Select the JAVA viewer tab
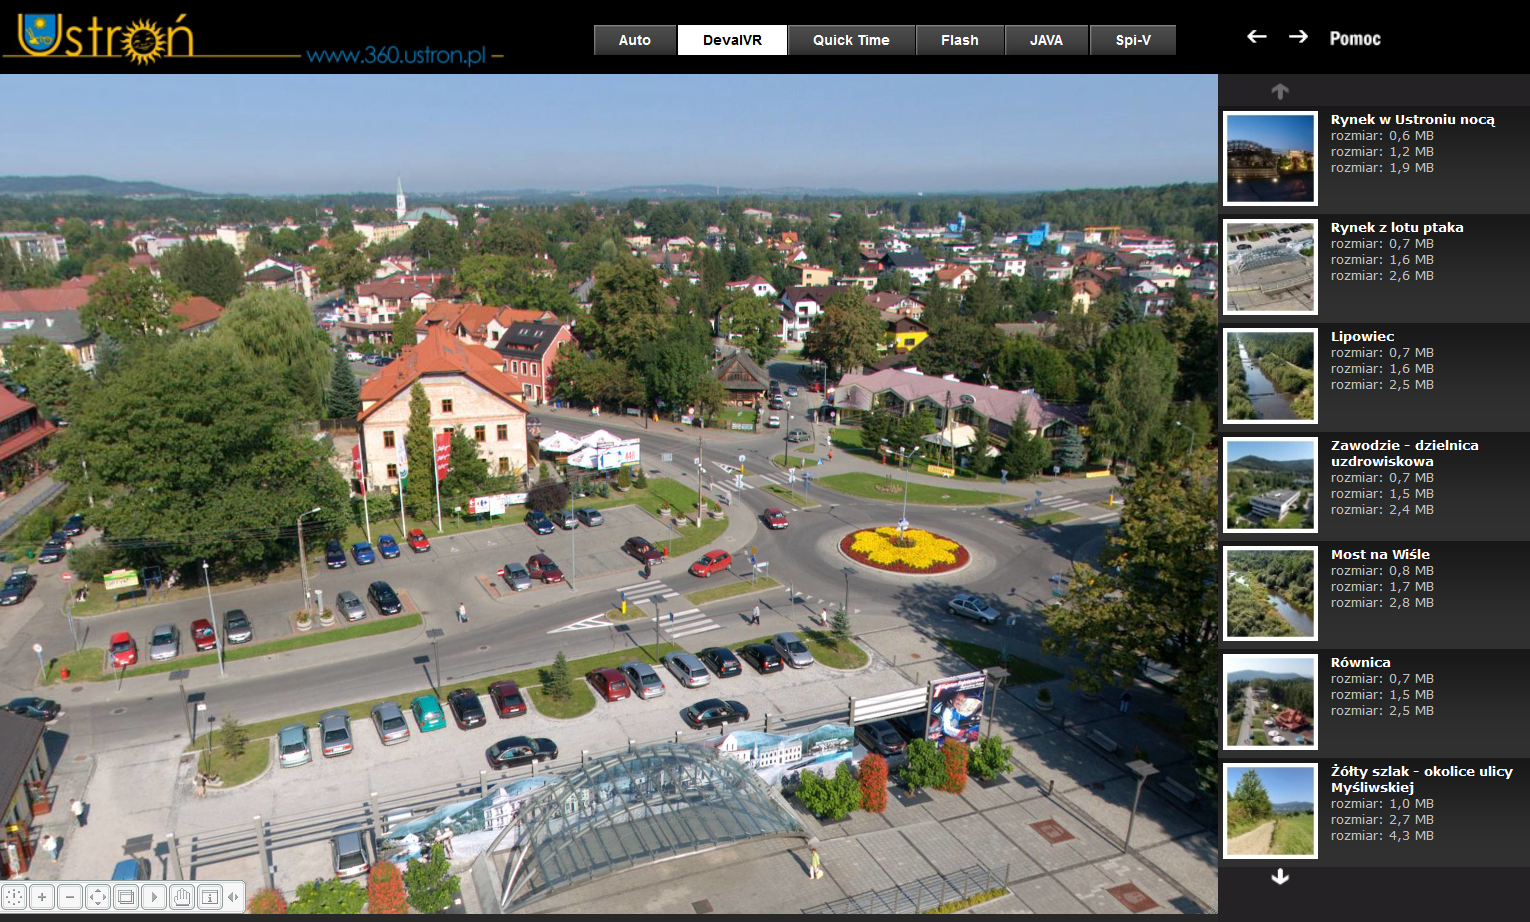 click(x=1047, y=40)
